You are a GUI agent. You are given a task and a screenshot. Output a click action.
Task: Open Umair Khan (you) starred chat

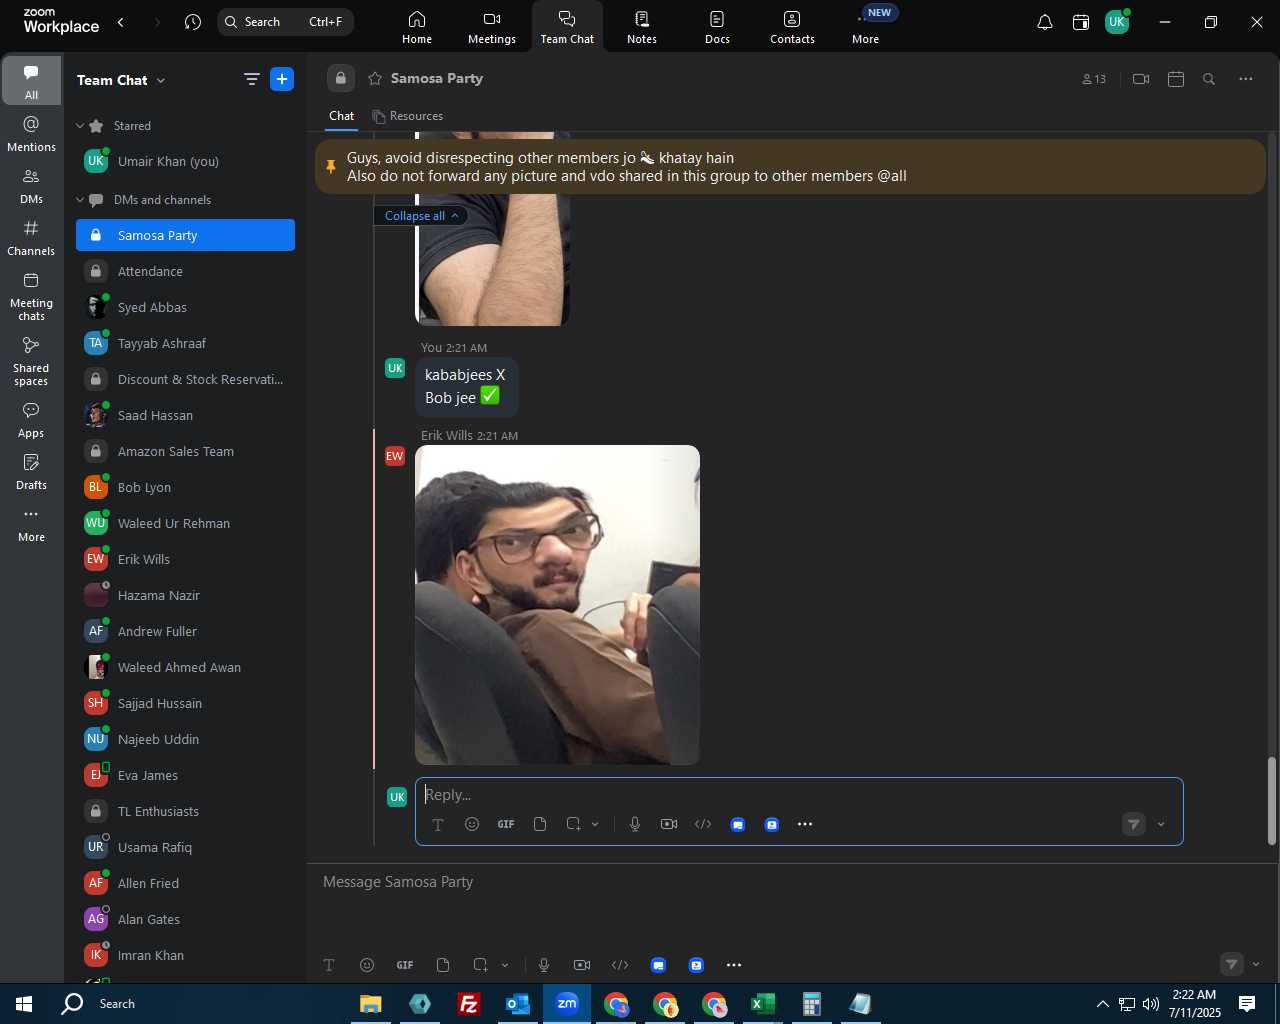[186, 162]
